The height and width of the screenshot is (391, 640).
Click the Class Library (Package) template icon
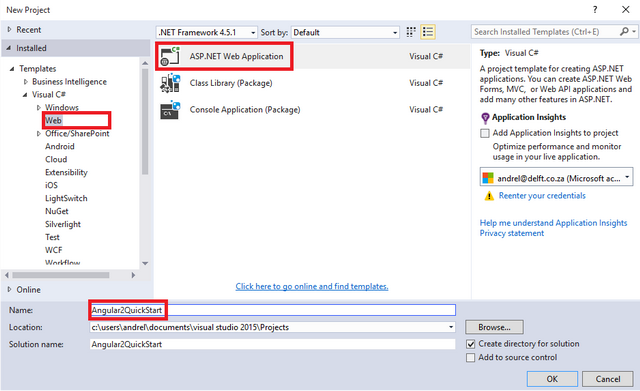170,83
